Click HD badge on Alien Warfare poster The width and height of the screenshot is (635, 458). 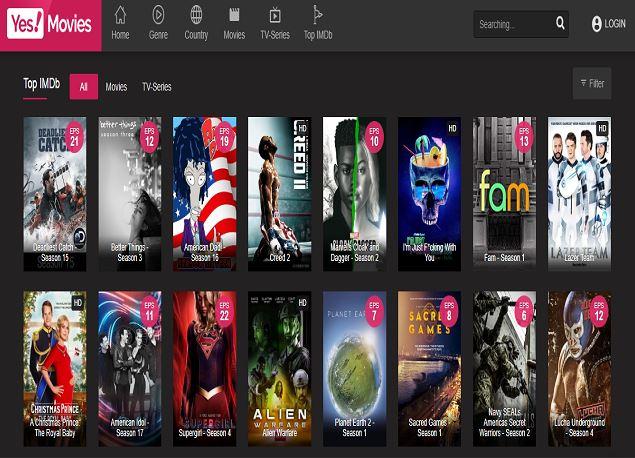[303, 303]
